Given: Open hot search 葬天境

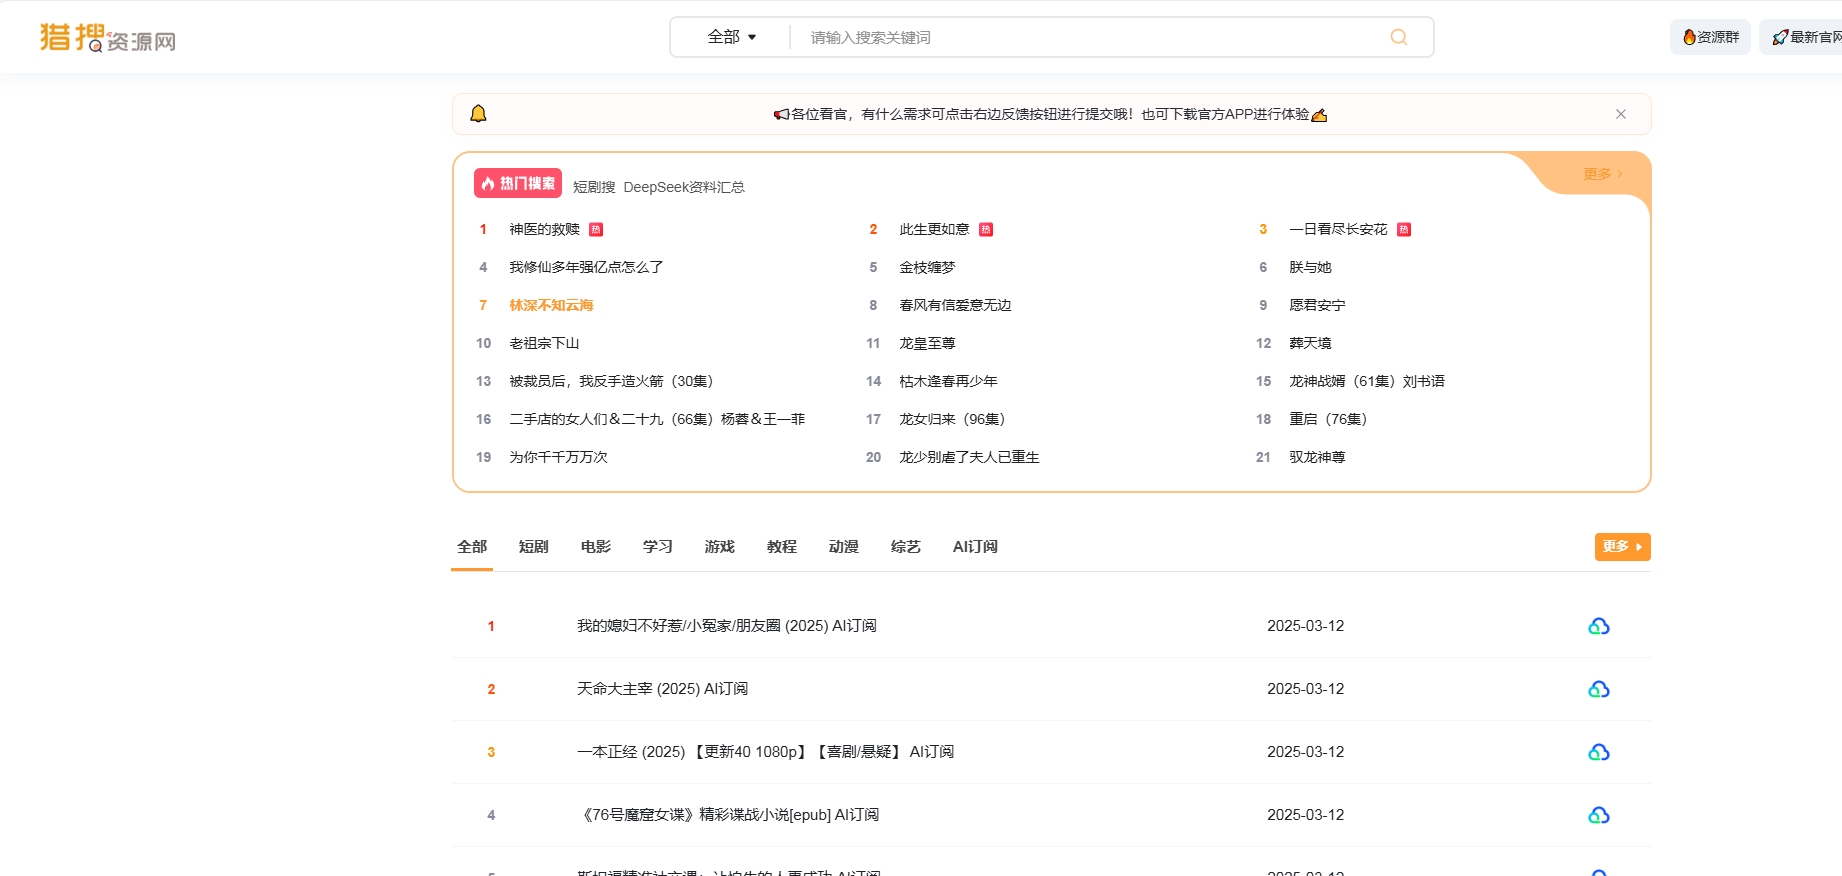Looking at the screenshot, I should pyautogui.click(x=1310, y=343).
